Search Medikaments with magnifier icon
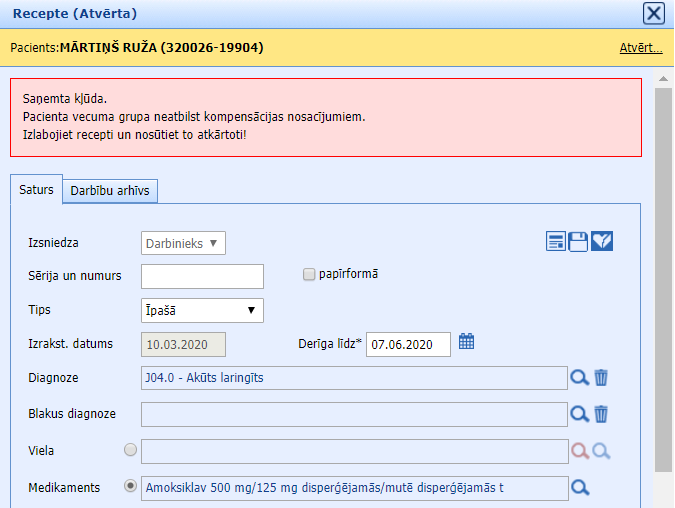The image size is (675, 508). (x=580, y=488)
